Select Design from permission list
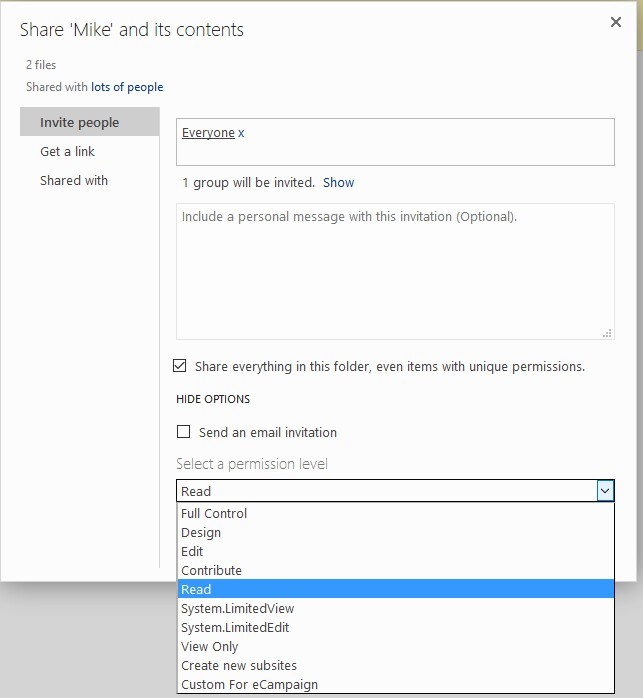Screen dimensions: 643x698 [201, 532]
